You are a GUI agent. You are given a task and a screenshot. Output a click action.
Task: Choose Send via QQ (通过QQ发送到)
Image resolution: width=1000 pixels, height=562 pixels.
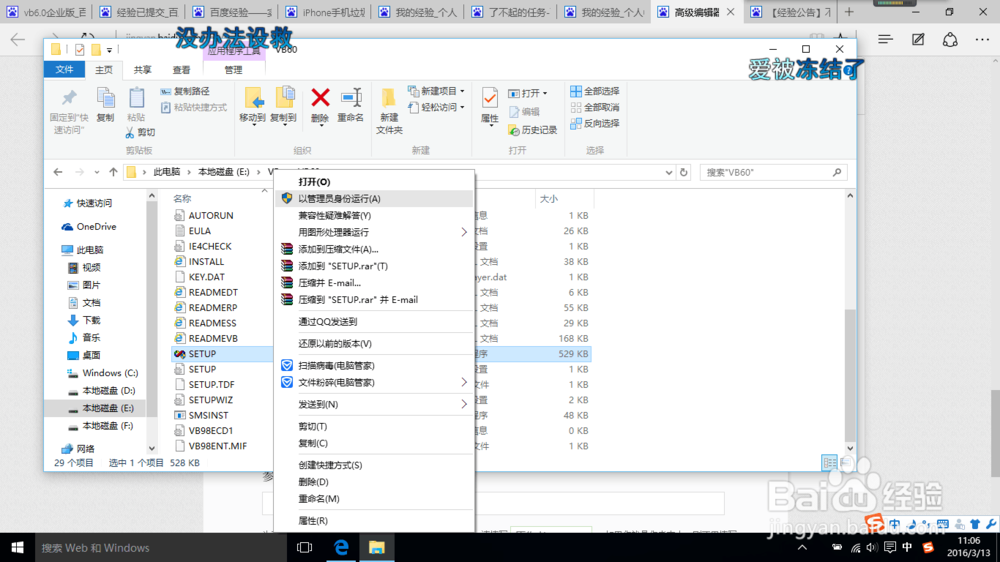coord(374,322)
